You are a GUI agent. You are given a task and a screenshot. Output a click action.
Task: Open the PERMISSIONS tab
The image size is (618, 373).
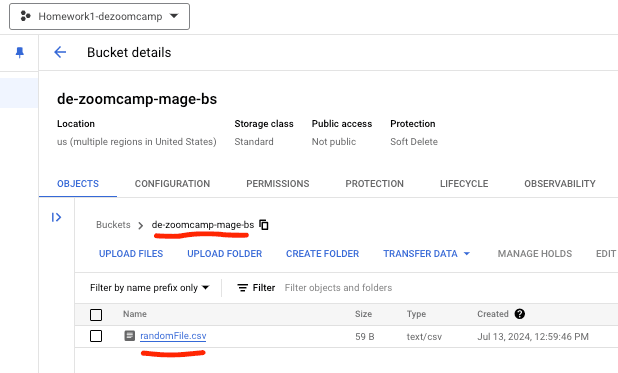click(x=277, y=184)
